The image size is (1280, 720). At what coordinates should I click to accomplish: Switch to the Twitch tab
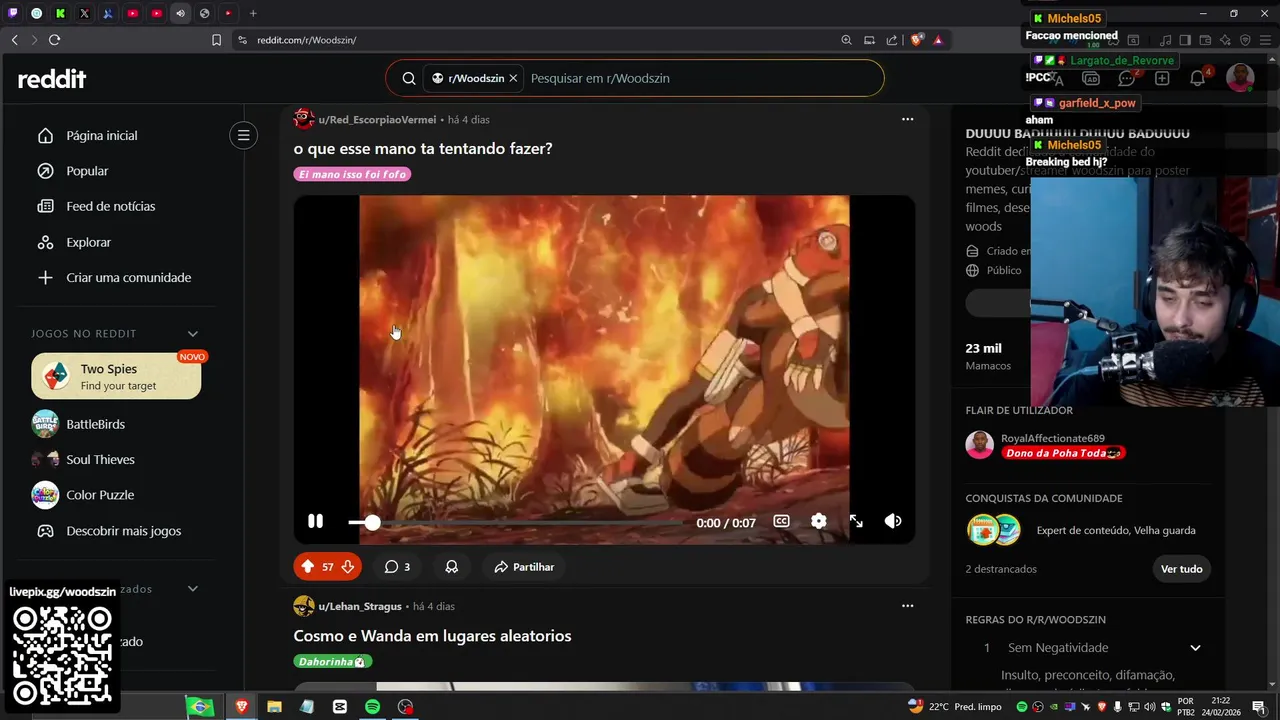coord(13,13)
